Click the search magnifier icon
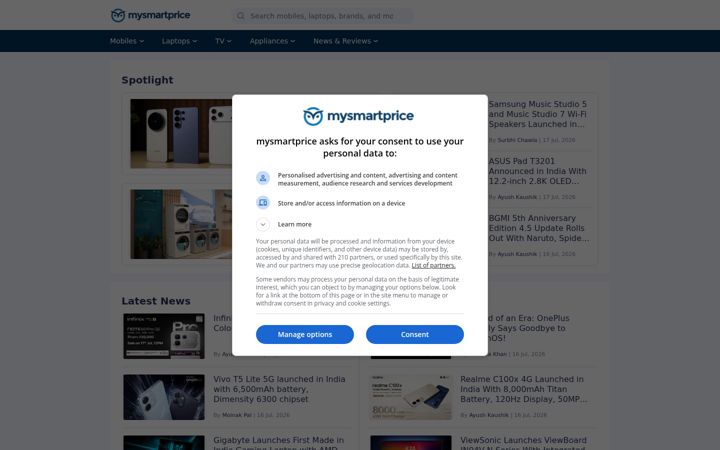The image size is (720, 450). (x=241, y=16)
